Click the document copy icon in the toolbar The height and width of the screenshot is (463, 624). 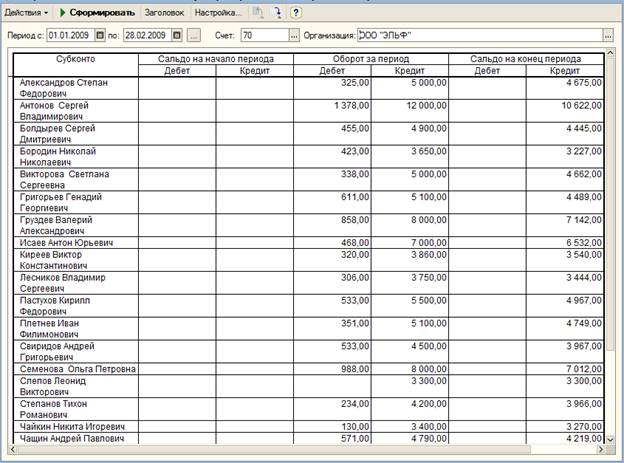[258, 13]
